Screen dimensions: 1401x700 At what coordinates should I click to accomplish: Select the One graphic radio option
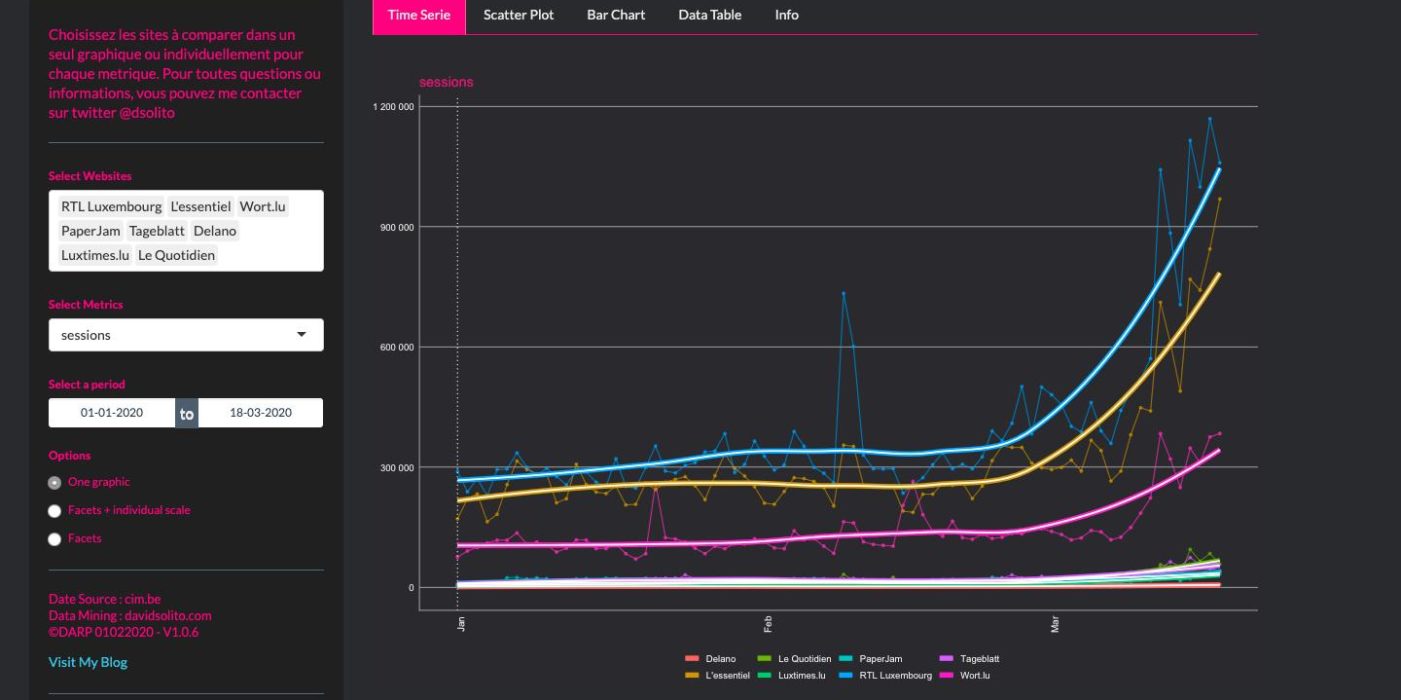coord(55,482)
